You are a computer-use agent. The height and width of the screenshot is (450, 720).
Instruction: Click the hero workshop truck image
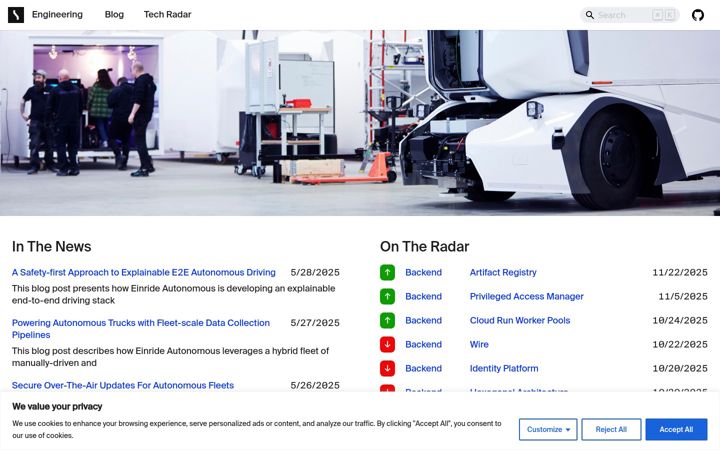360,123
